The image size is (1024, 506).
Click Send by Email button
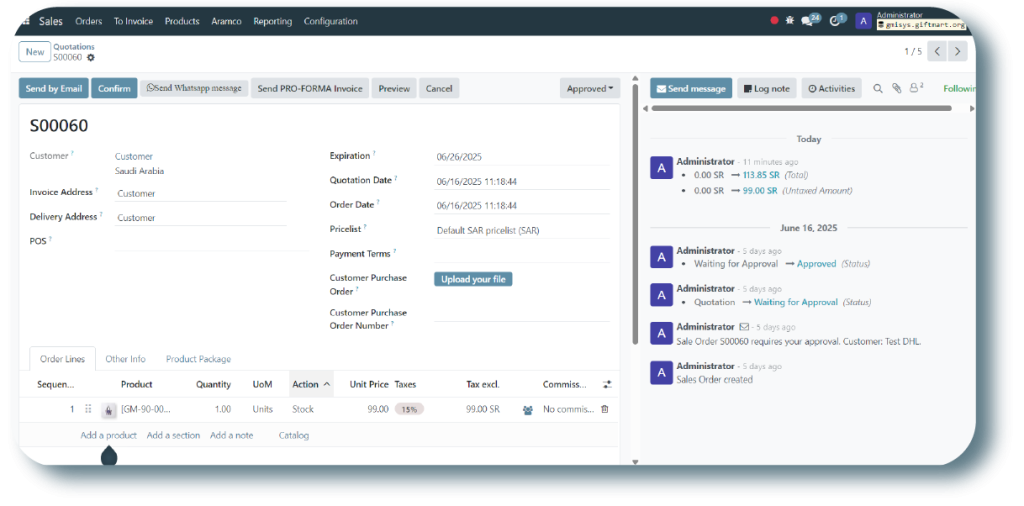(54, 88)
